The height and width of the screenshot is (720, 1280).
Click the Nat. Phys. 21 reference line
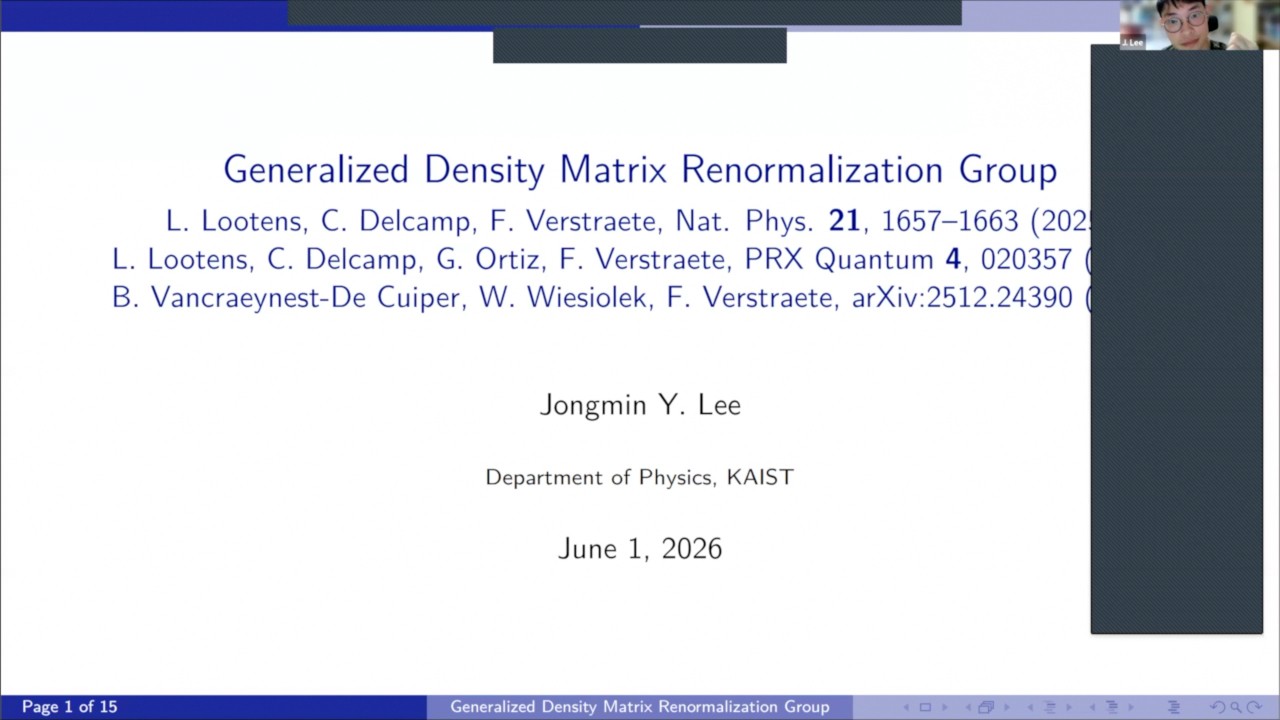628,221
